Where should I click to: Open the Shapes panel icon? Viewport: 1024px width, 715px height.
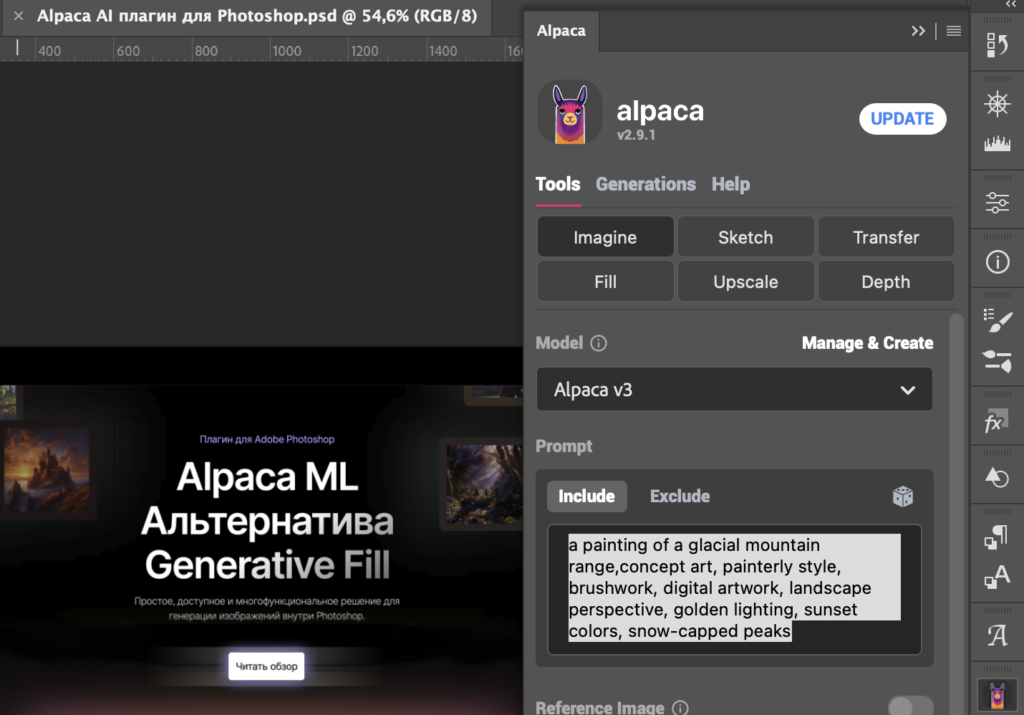pos(997,478)
